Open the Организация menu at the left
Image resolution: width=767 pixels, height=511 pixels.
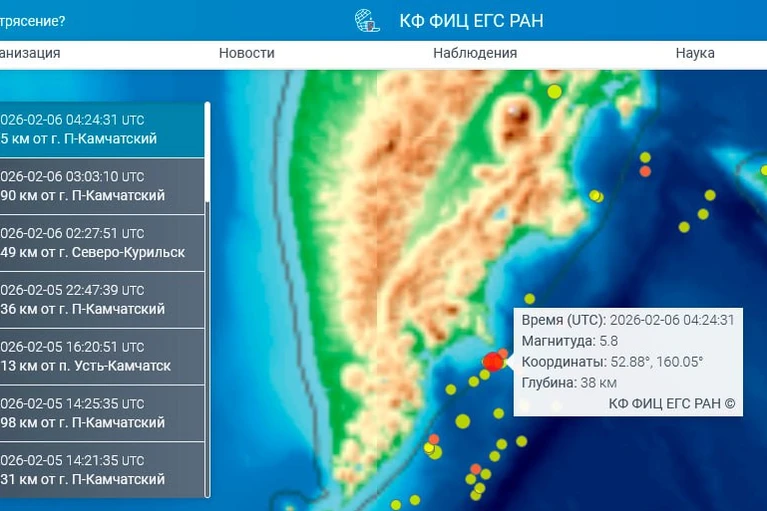coord(30,53)
